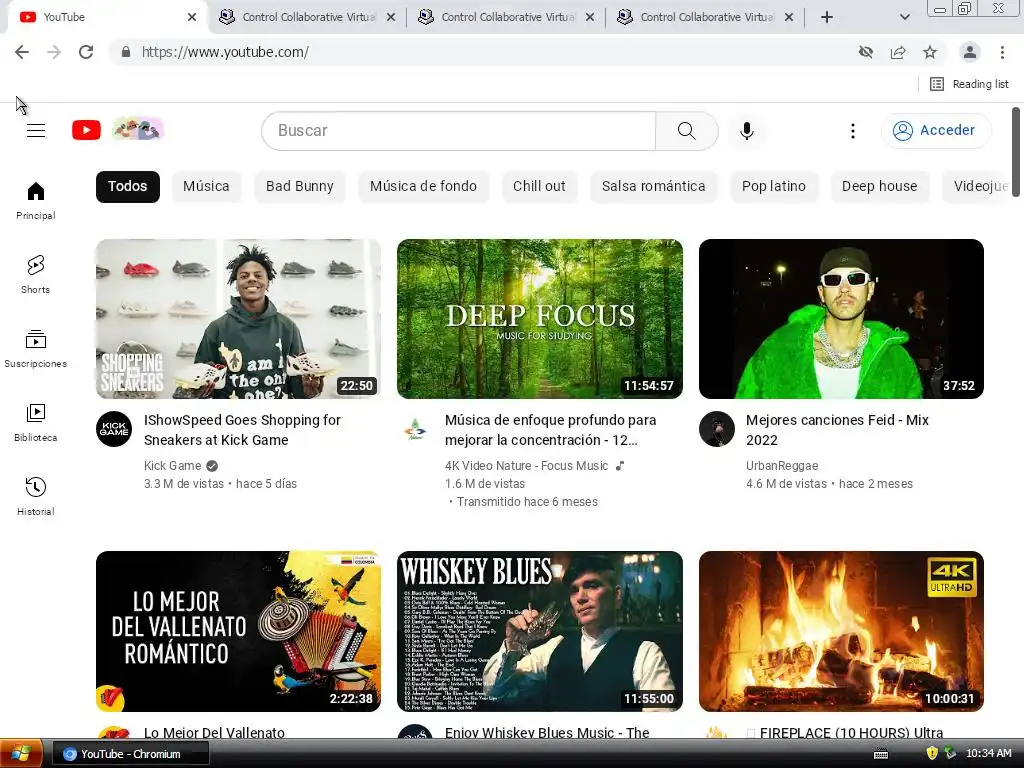Select the Chill out chip
1024x768 pixels.
click(x=539, y=187)
